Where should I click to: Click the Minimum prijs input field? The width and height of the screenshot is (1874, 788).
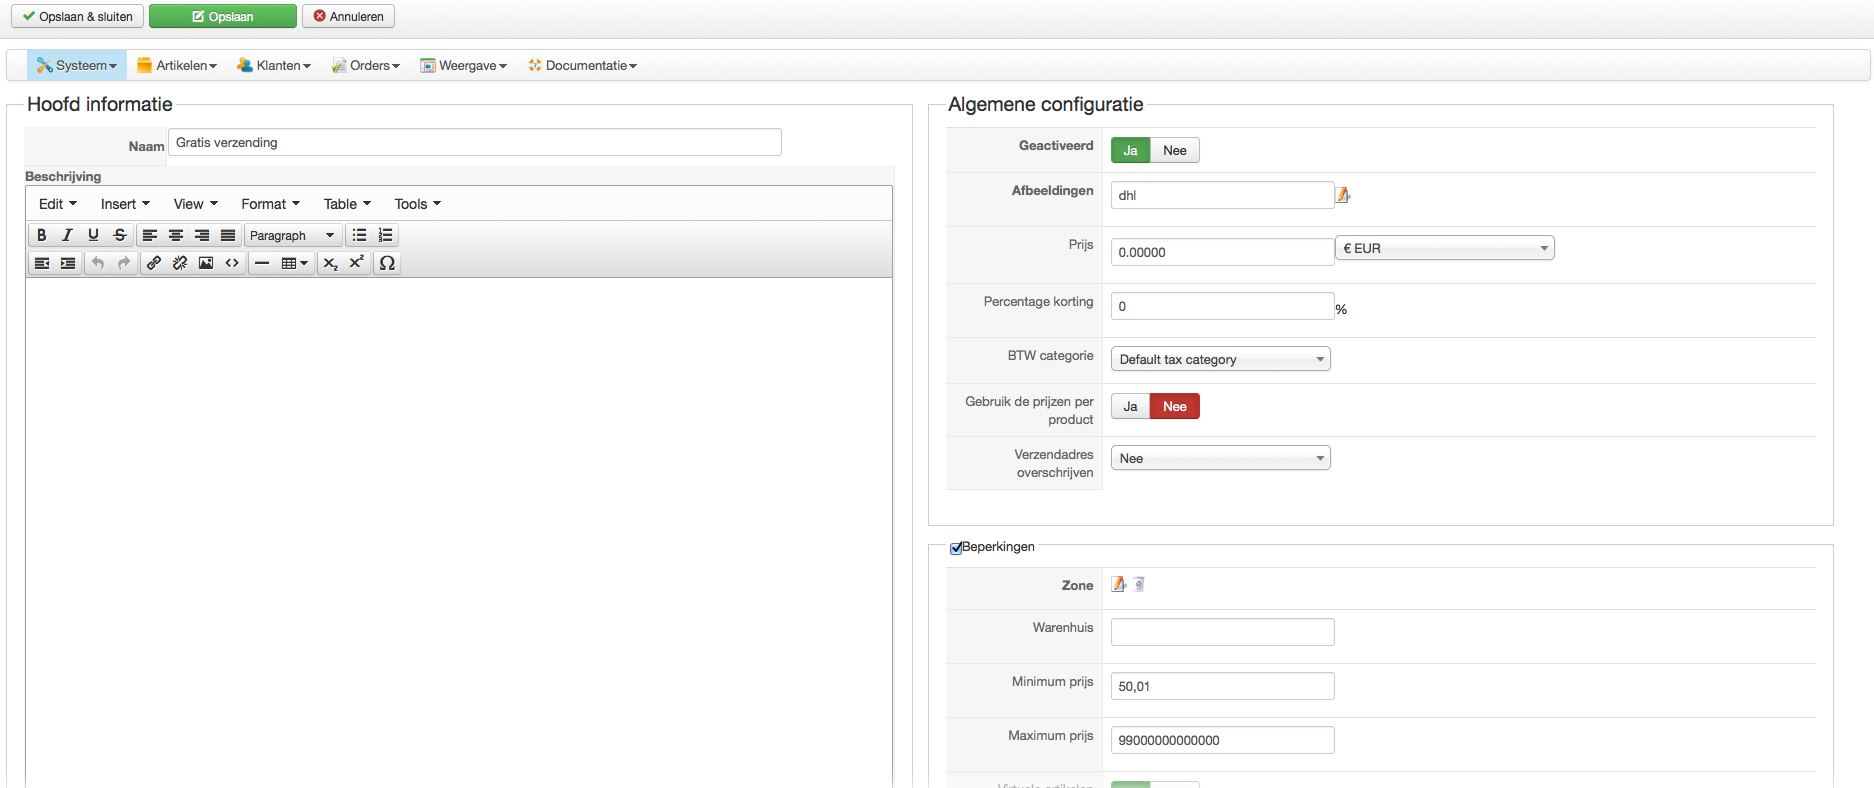(1222, 686)
